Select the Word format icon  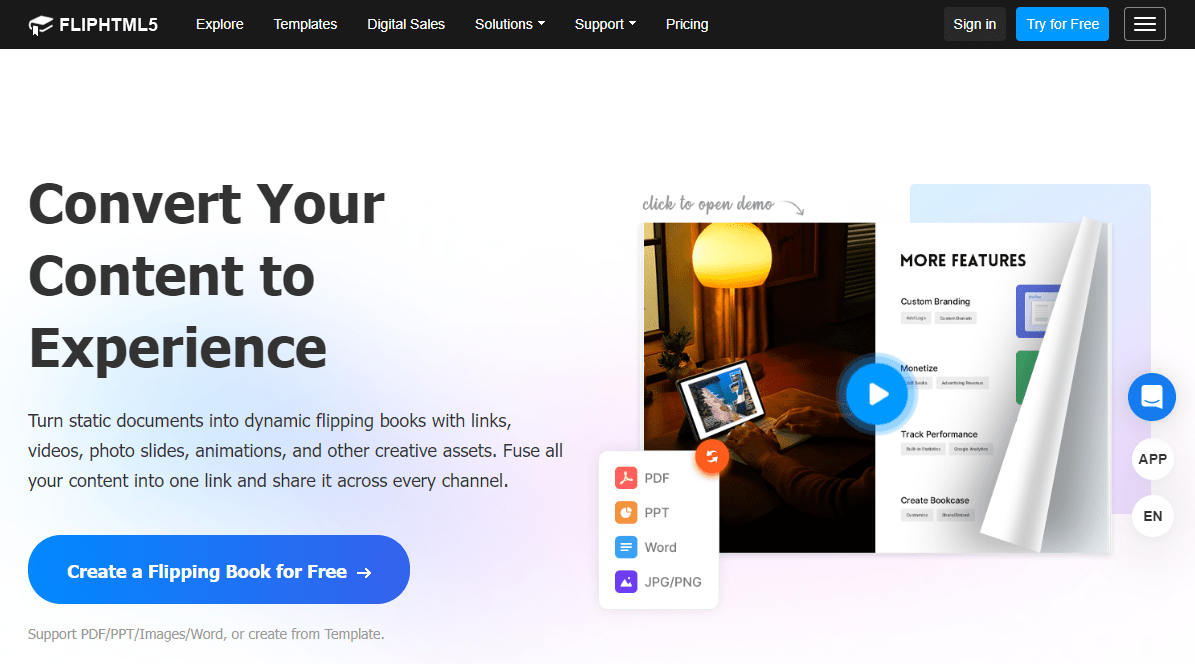(627, 547)
